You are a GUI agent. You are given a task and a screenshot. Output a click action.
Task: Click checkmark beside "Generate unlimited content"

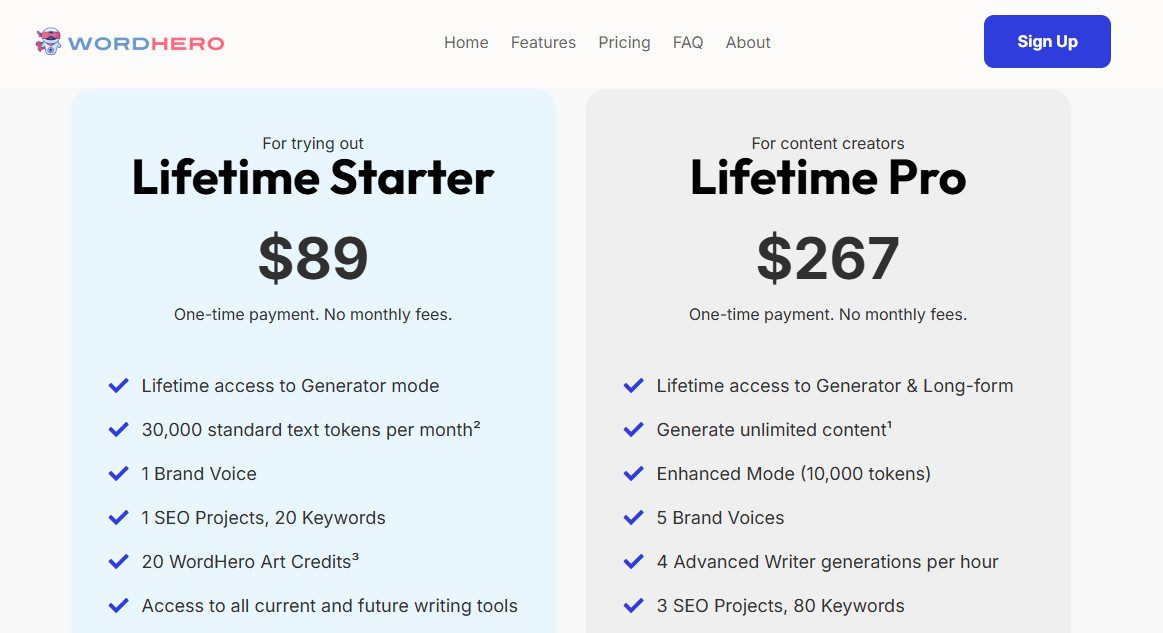[633, 429]
